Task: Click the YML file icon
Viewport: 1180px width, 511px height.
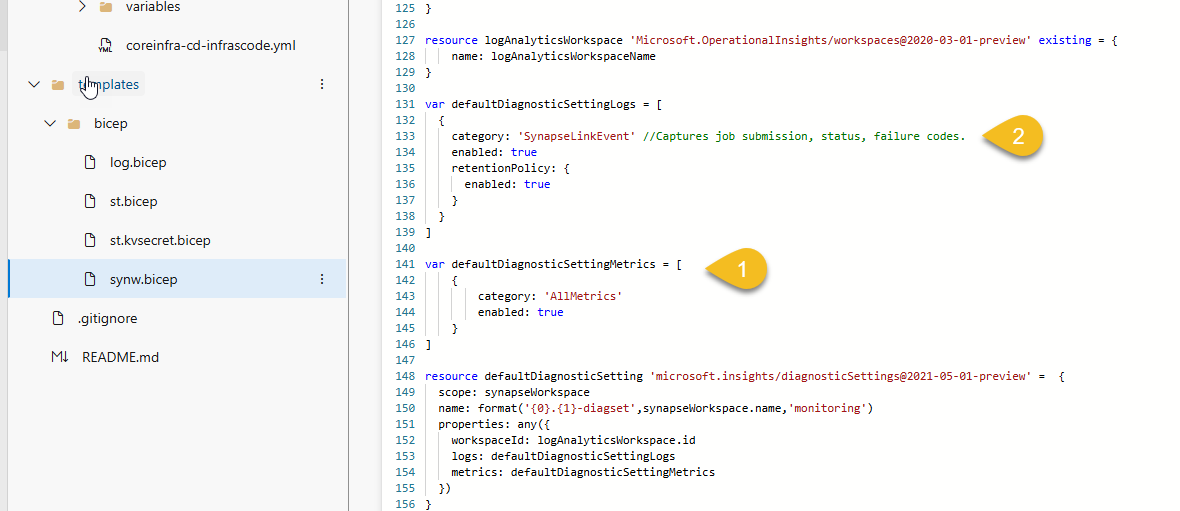Action: pyautogui.click(x=105, y=46)
